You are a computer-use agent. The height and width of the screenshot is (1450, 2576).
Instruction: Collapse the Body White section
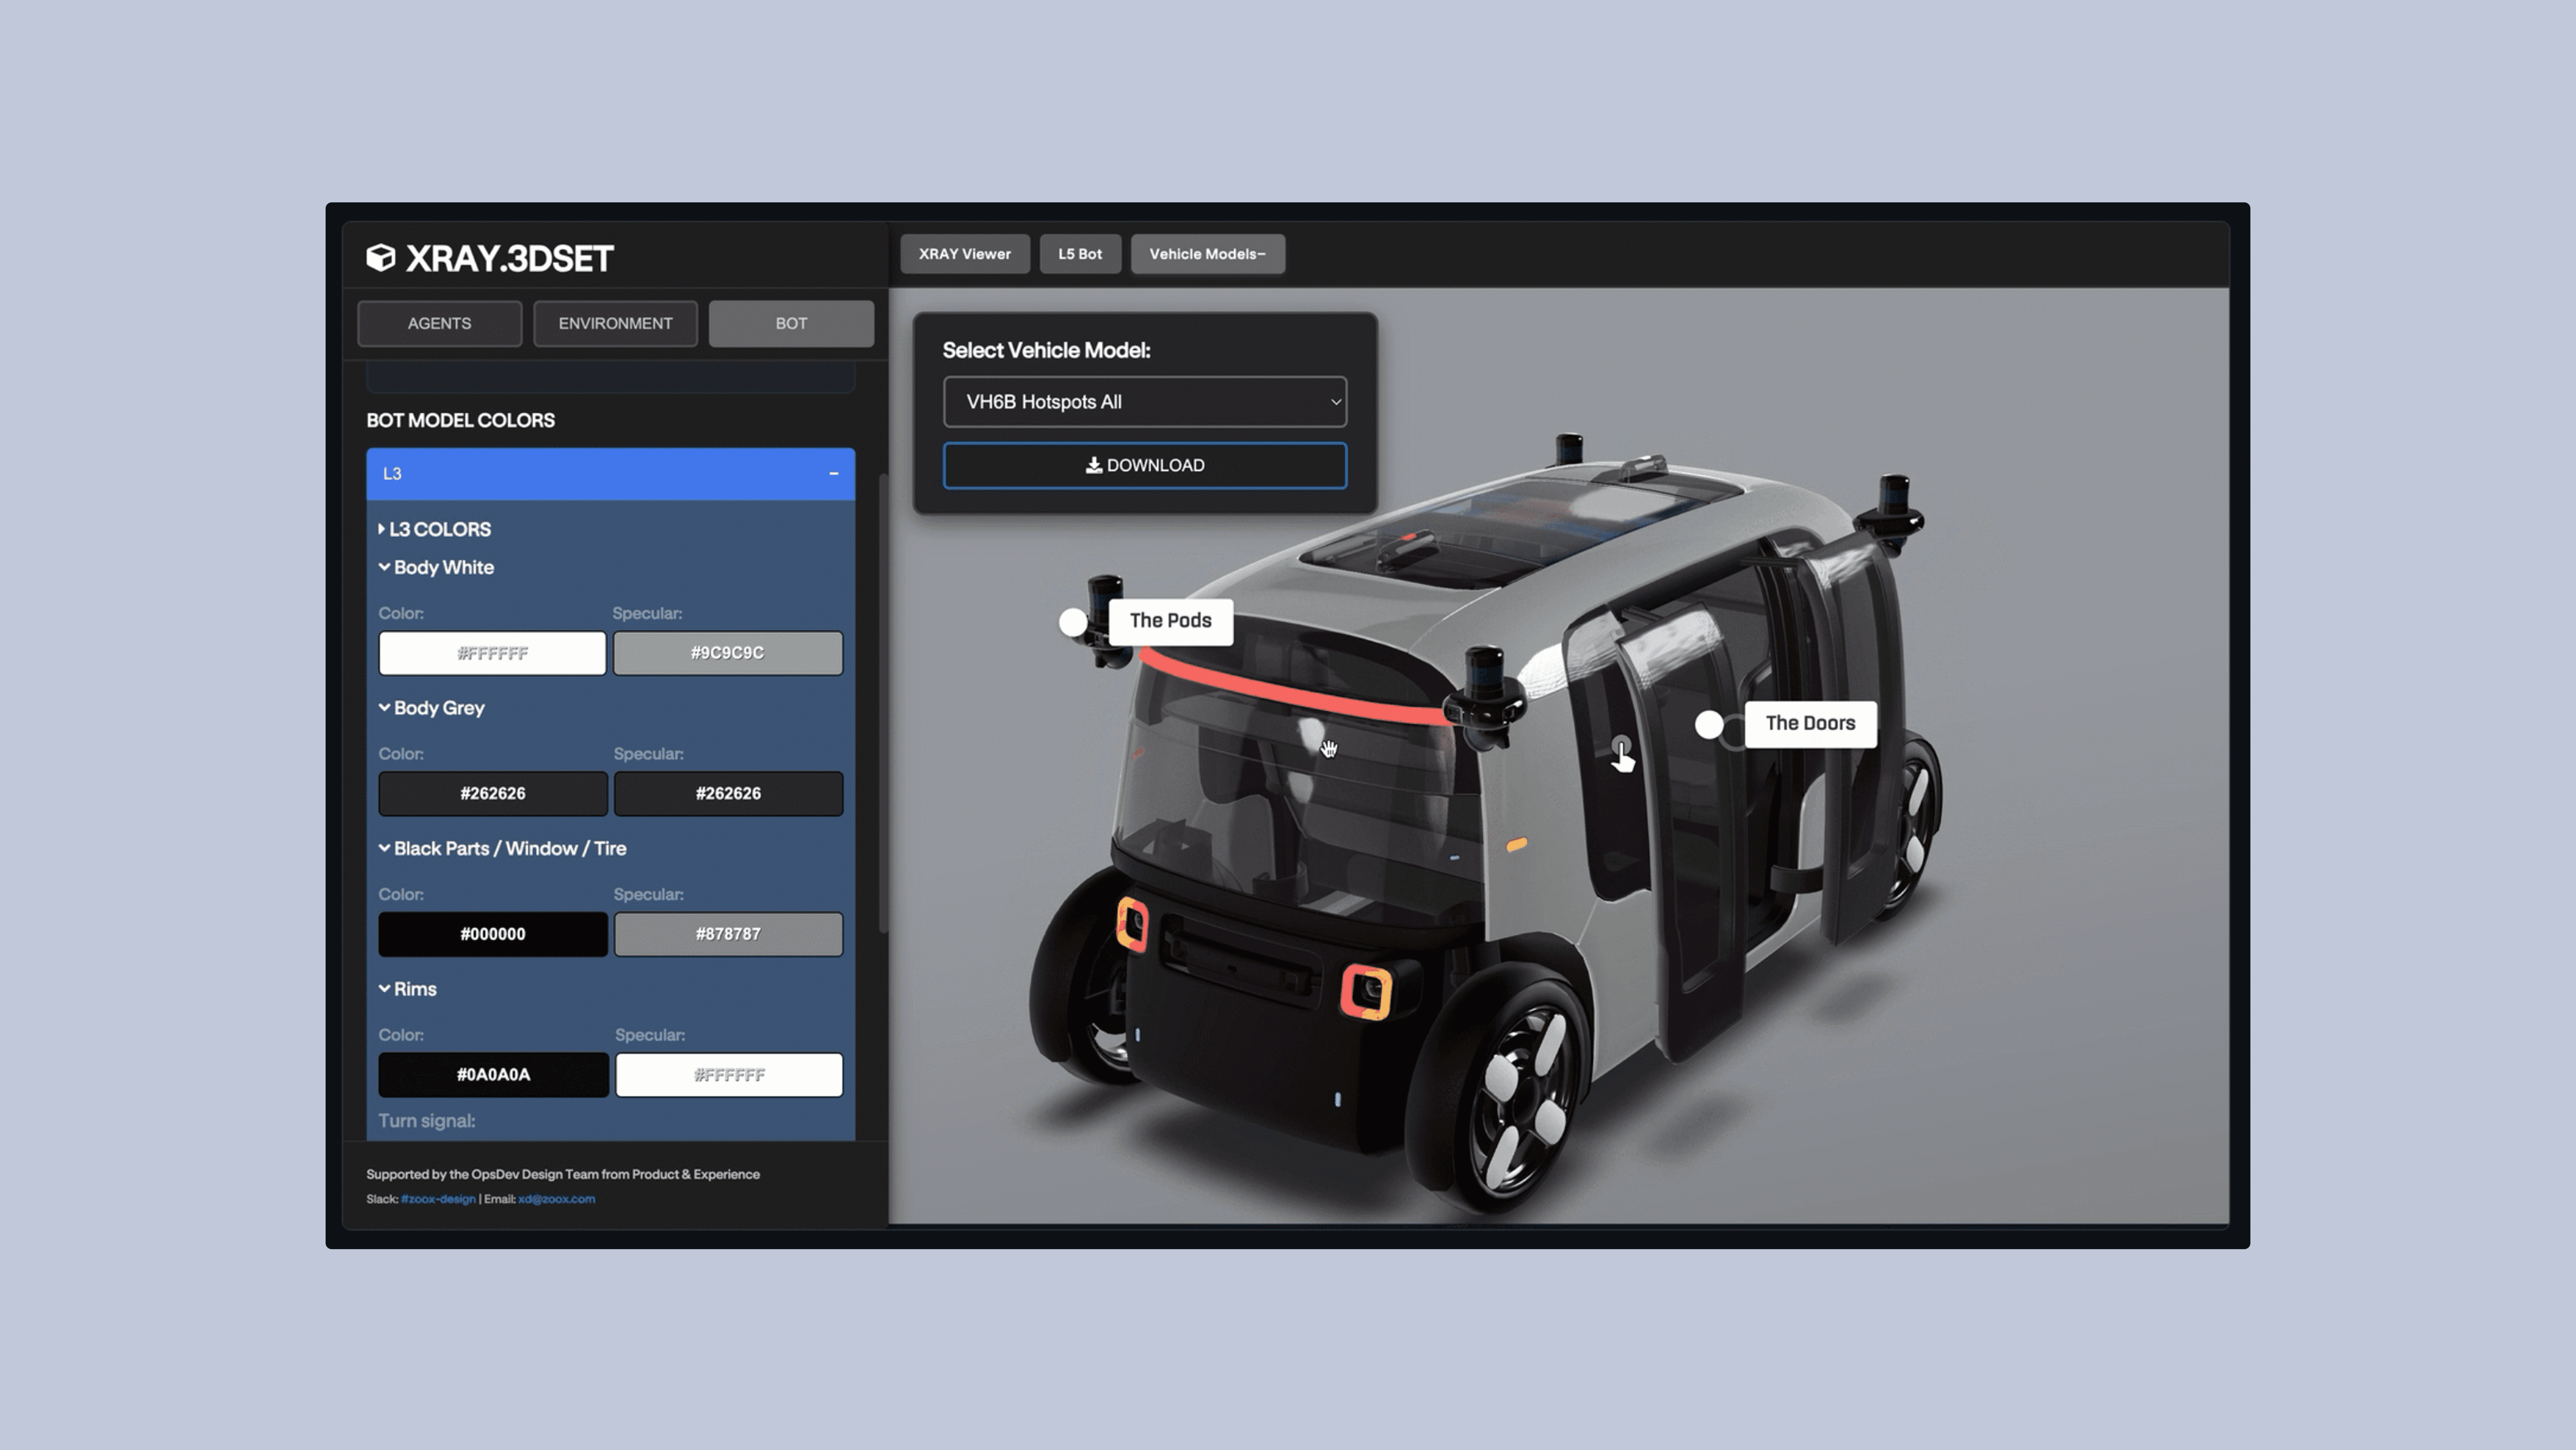pyautogui.click(x=436, y=567)
